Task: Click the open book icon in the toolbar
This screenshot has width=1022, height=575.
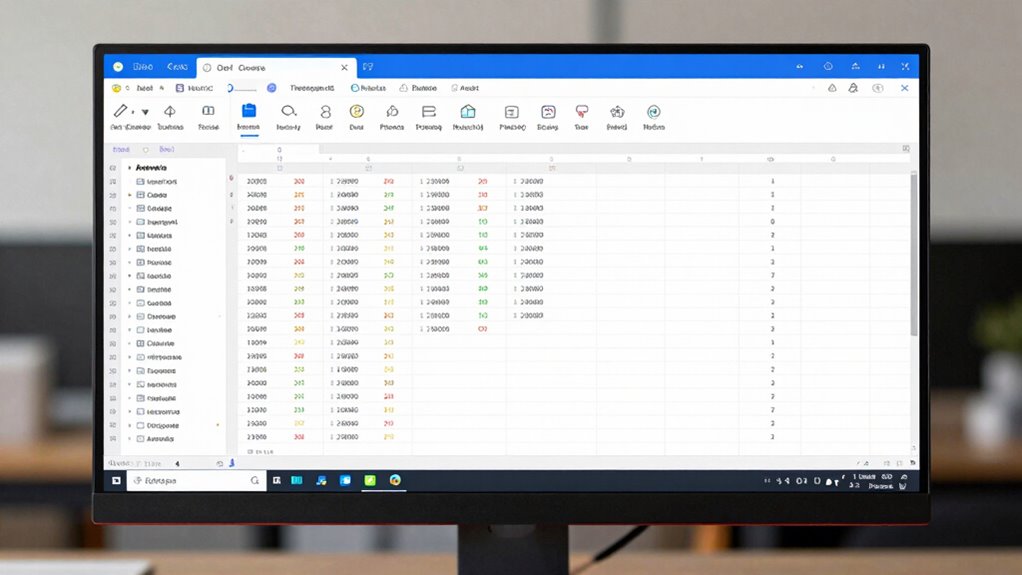Action: (x=208, y=111)
